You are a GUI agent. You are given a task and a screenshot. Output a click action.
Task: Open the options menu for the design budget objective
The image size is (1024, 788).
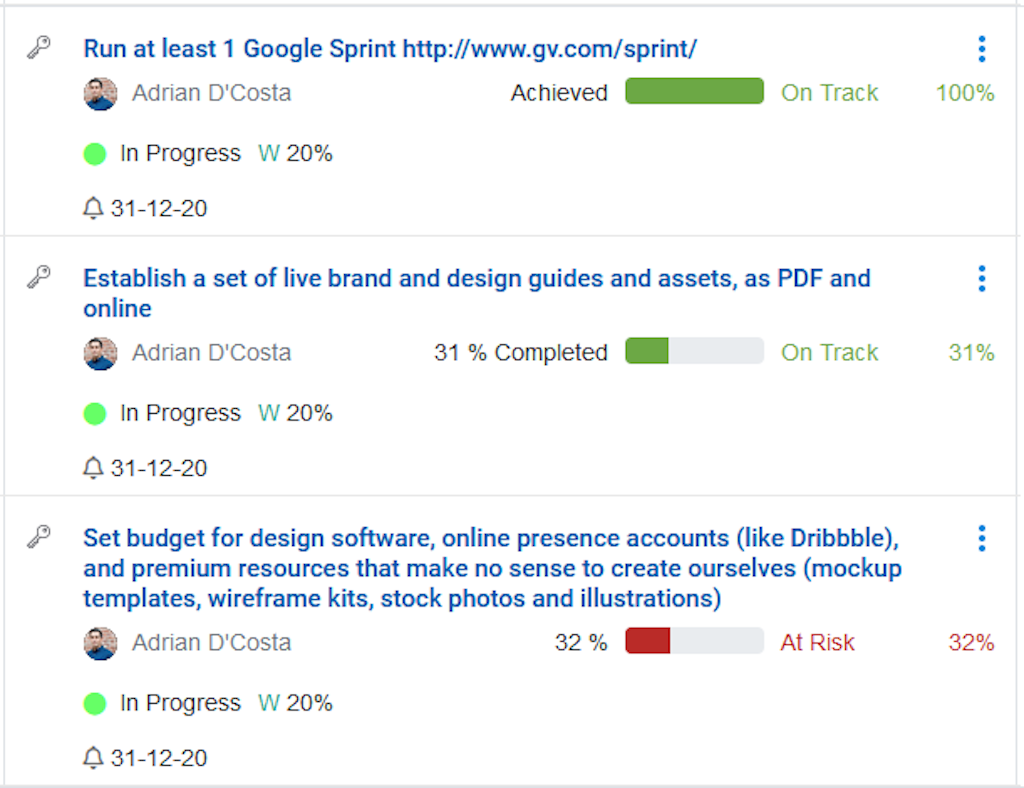point(981,538)
